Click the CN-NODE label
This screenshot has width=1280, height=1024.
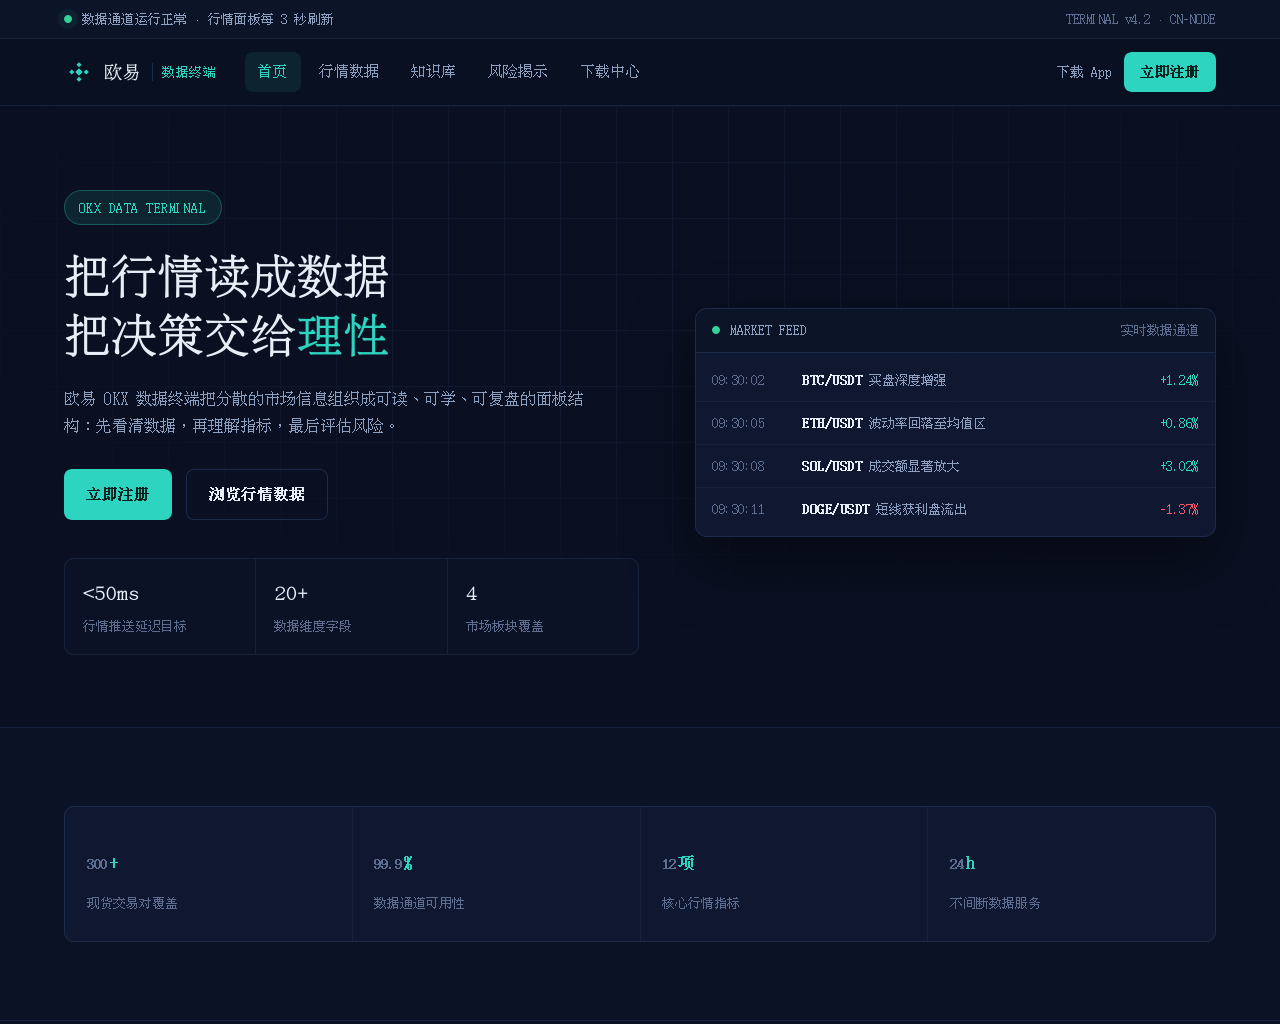[1192, 19]
